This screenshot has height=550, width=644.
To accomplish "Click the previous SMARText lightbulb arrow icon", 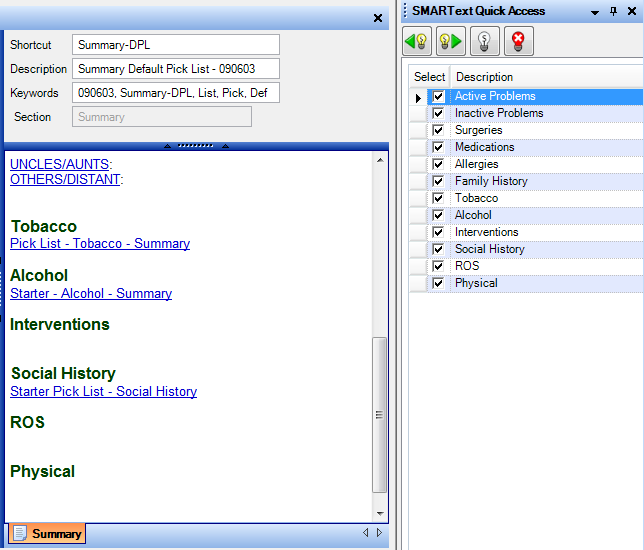I will (x=417, y=41).
